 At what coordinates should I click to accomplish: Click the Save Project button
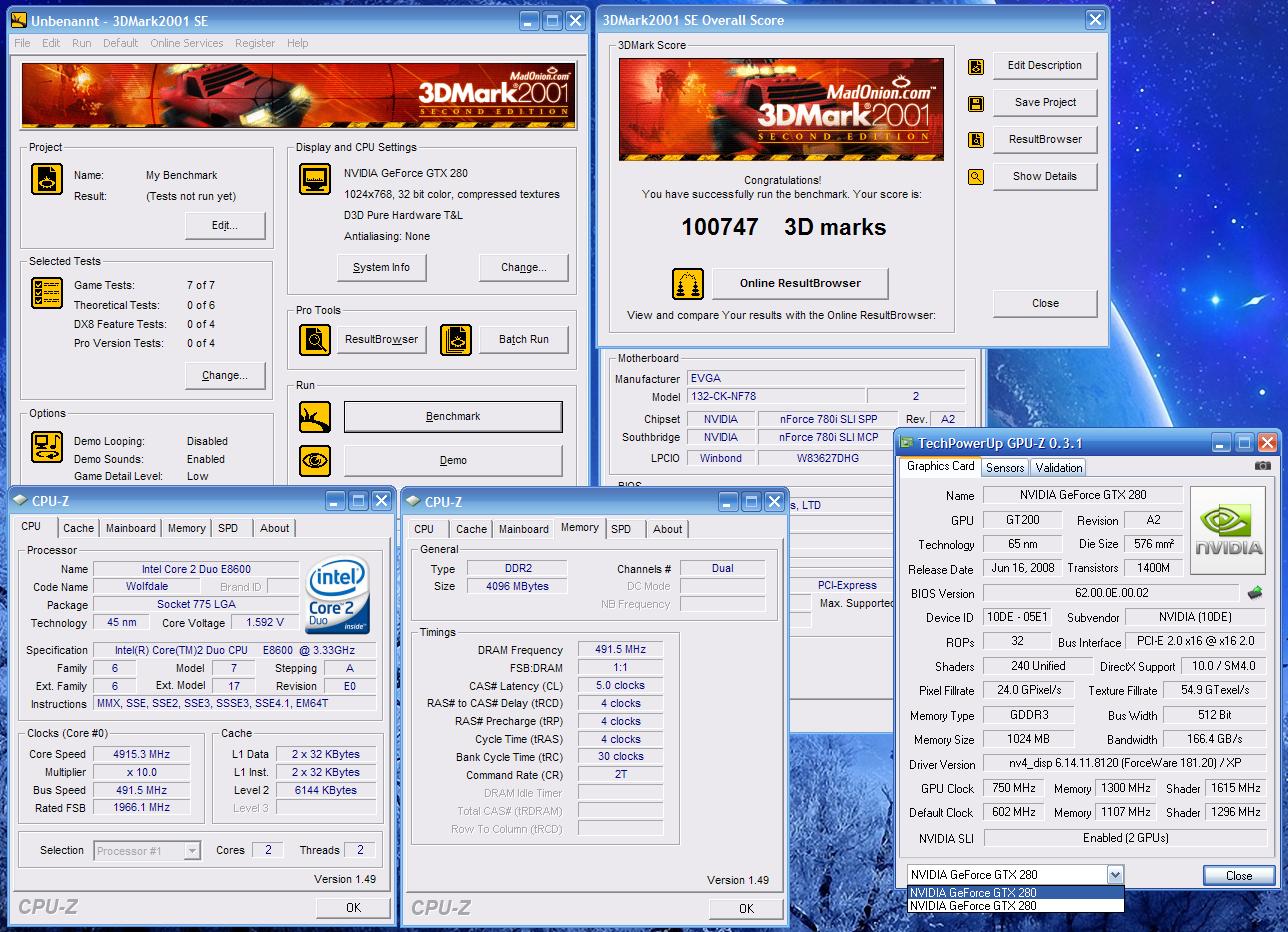tap(1045, 102)
